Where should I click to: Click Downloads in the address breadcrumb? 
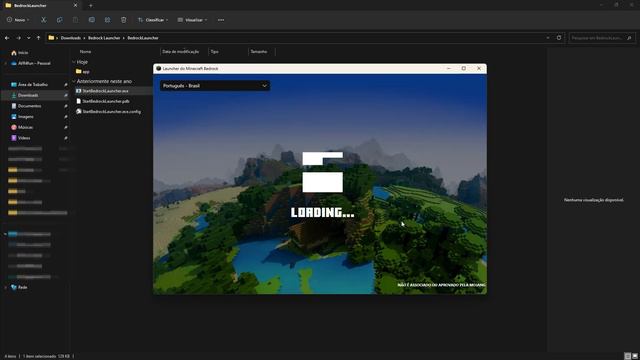(x=71, y=38)
